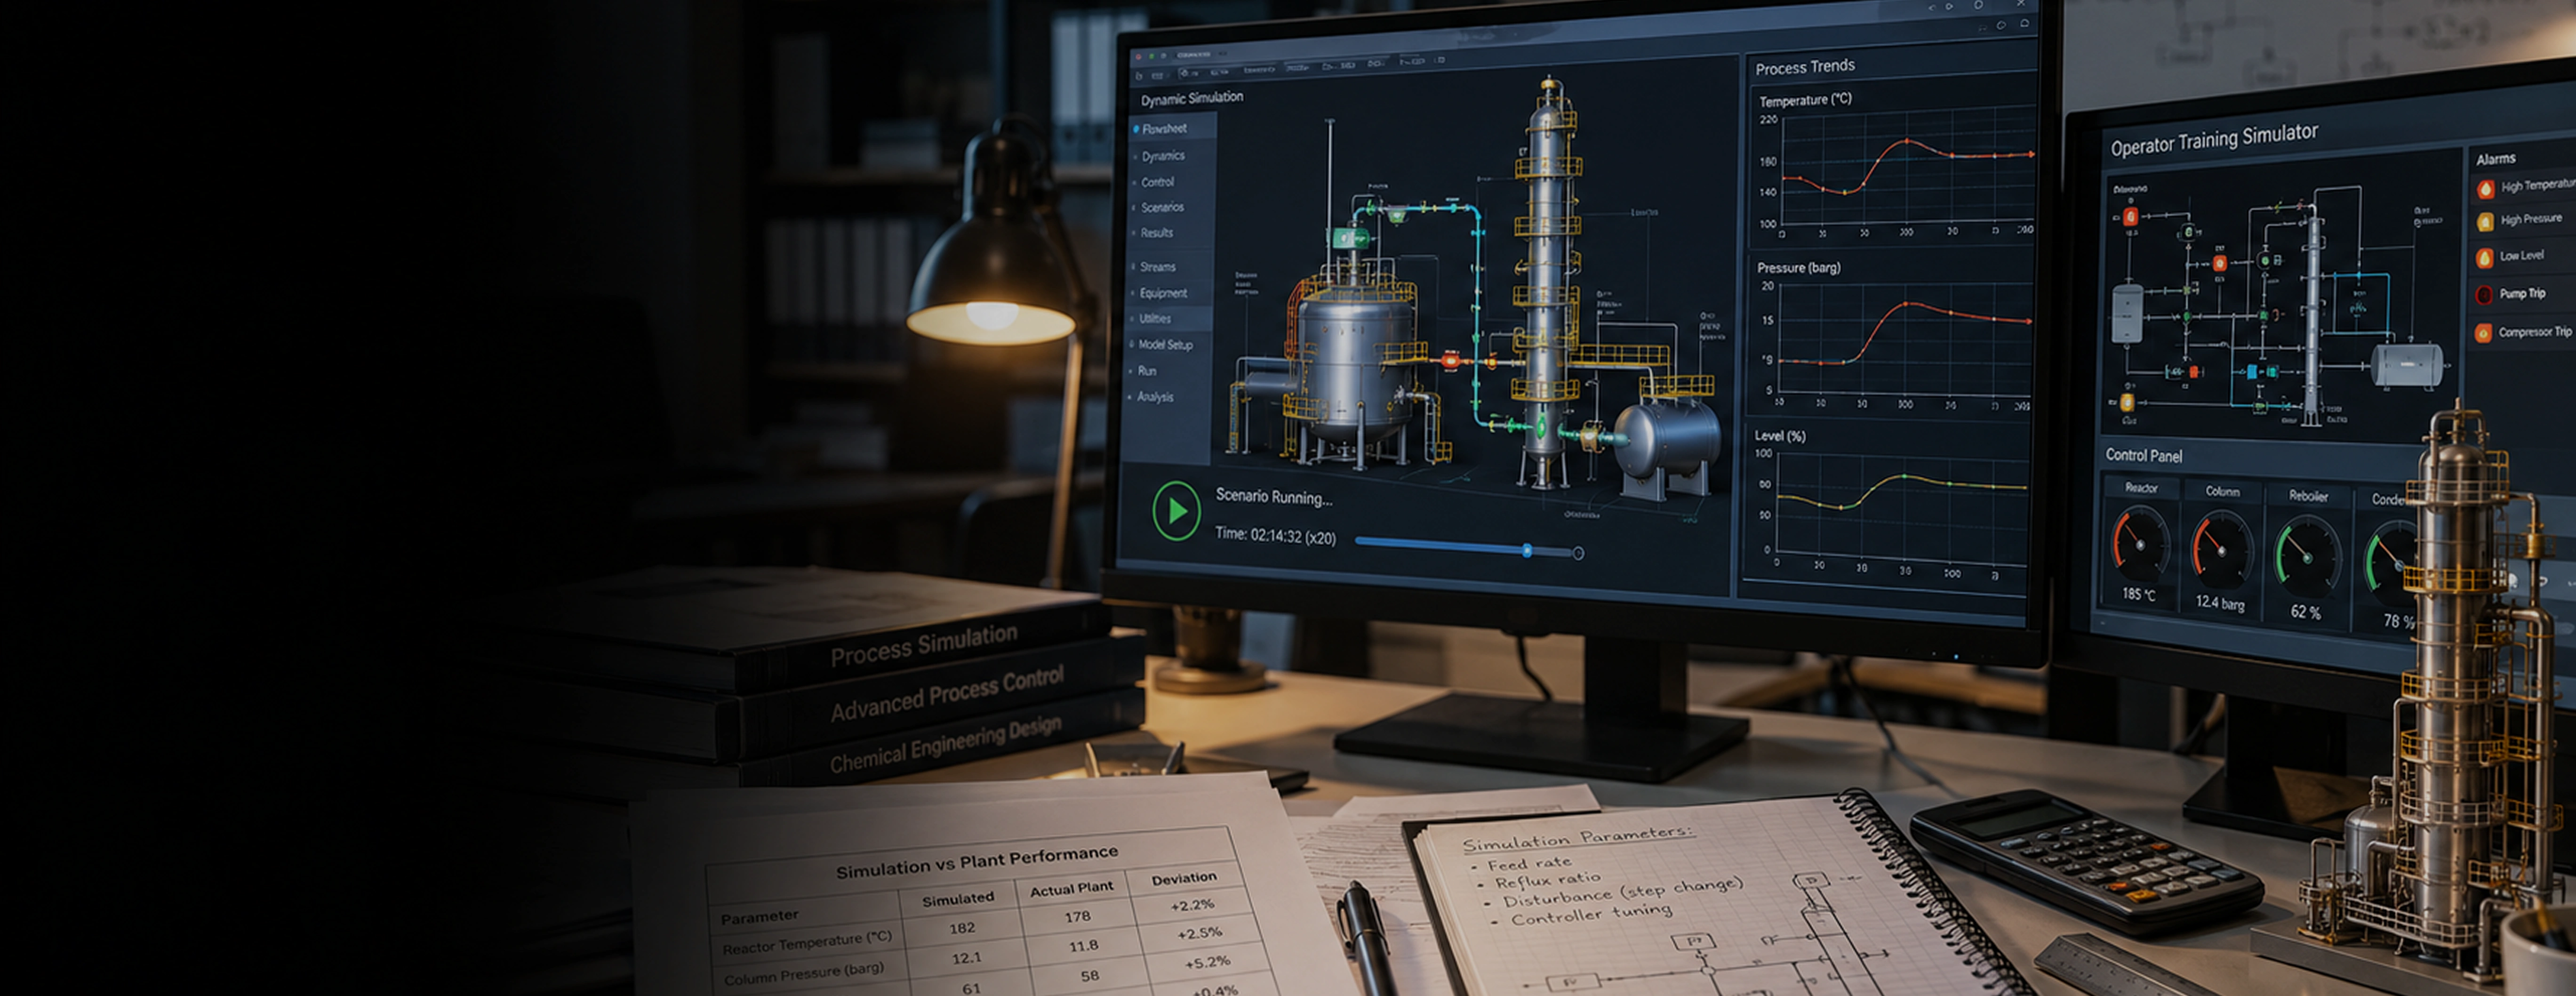Click the 'Scenario Running...' status text
2576x996 pixels.
pos(1273,496)
